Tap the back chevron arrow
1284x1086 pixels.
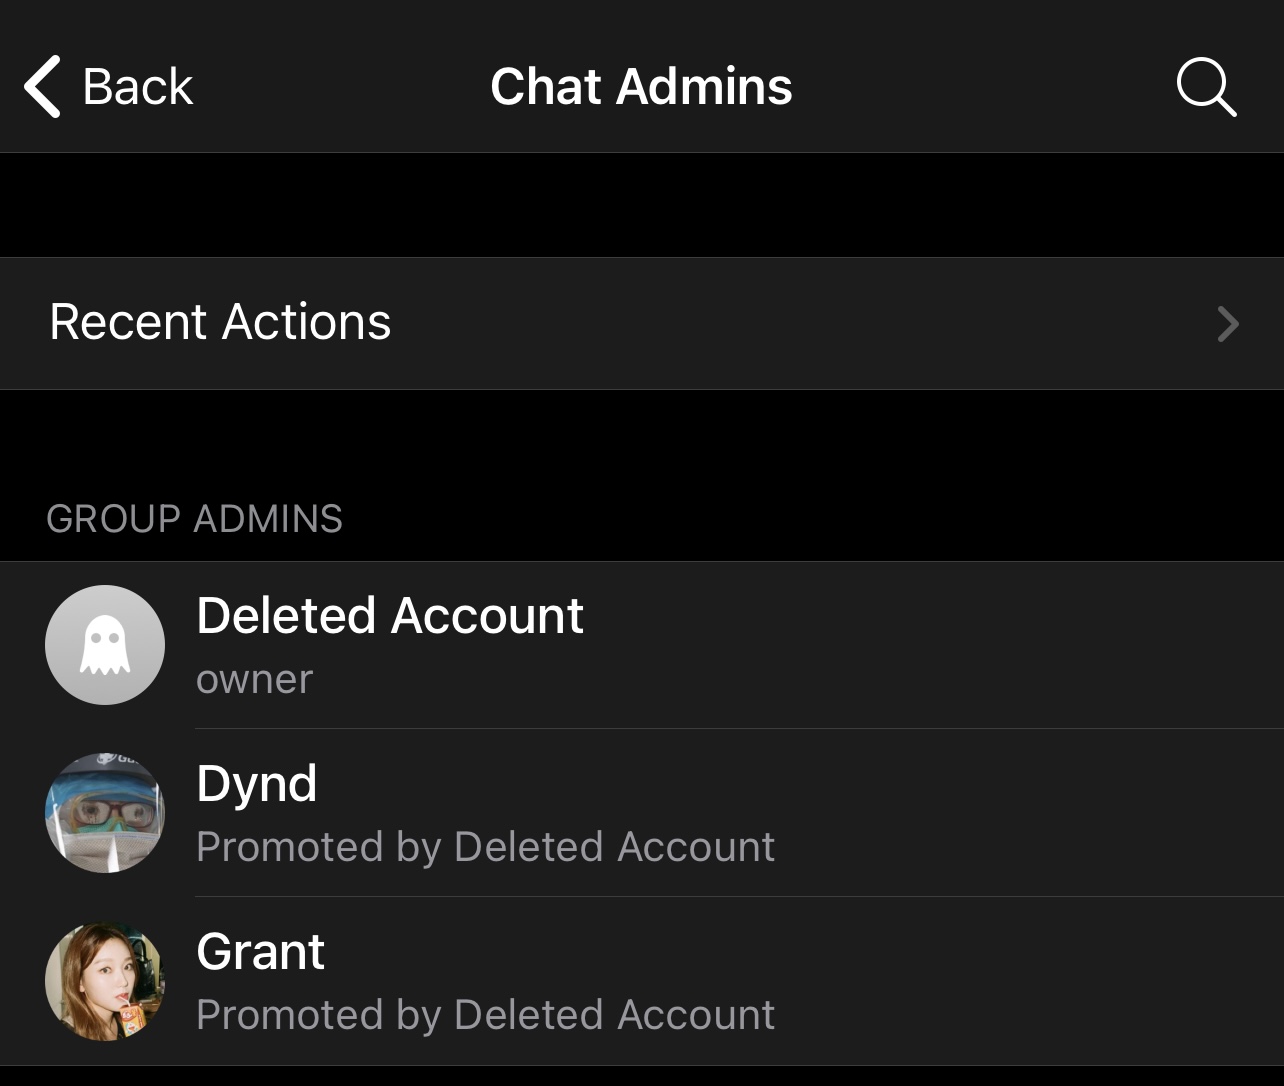43,87
